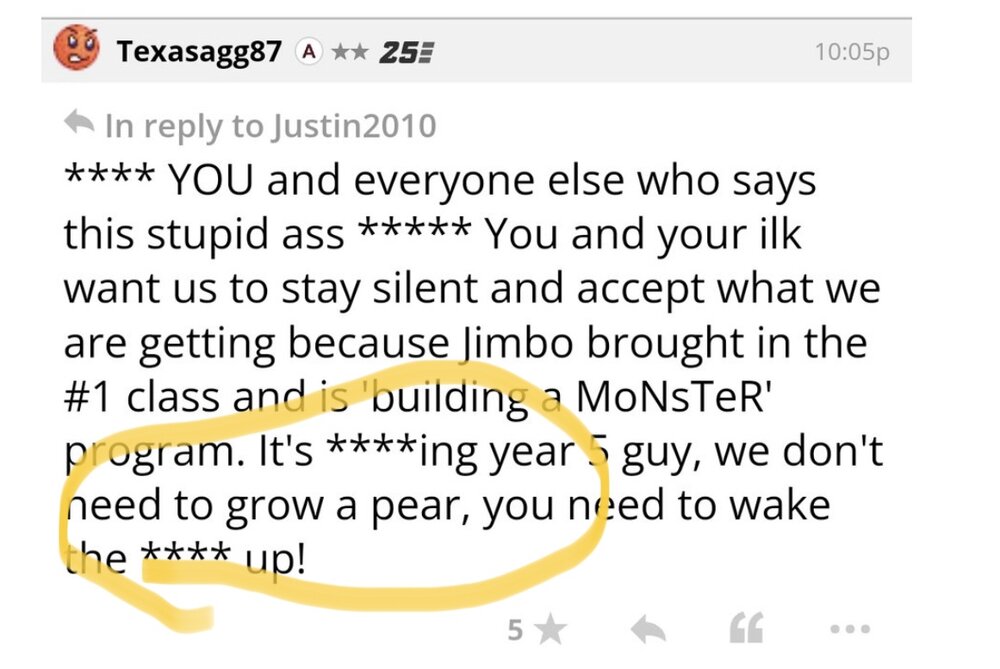This screenshot has height=669, width=1000.
Task: Click the angry face avatar
Action: coord(78,49)
